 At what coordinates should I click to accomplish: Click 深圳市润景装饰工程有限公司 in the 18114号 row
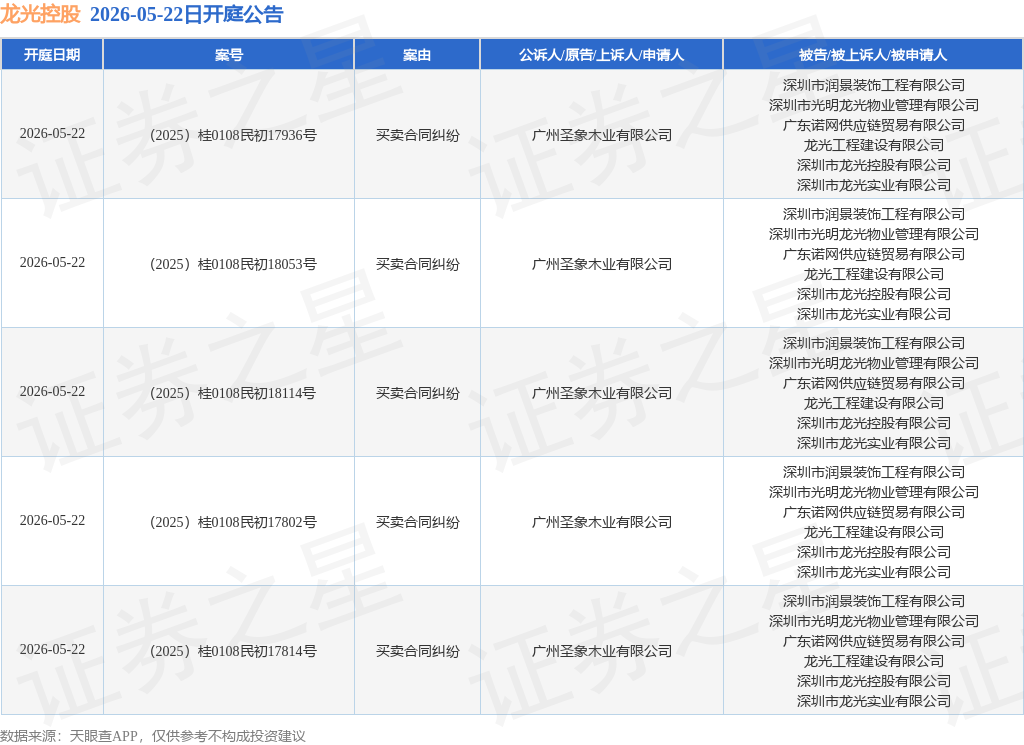[874, 343]
